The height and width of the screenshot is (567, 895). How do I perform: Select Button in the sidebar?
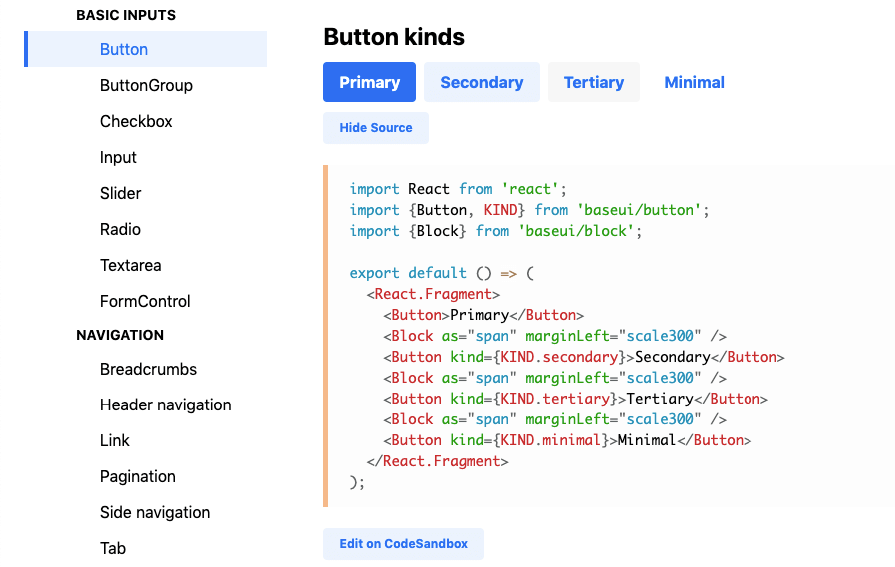pyautogui.click(x=124, y=49)
